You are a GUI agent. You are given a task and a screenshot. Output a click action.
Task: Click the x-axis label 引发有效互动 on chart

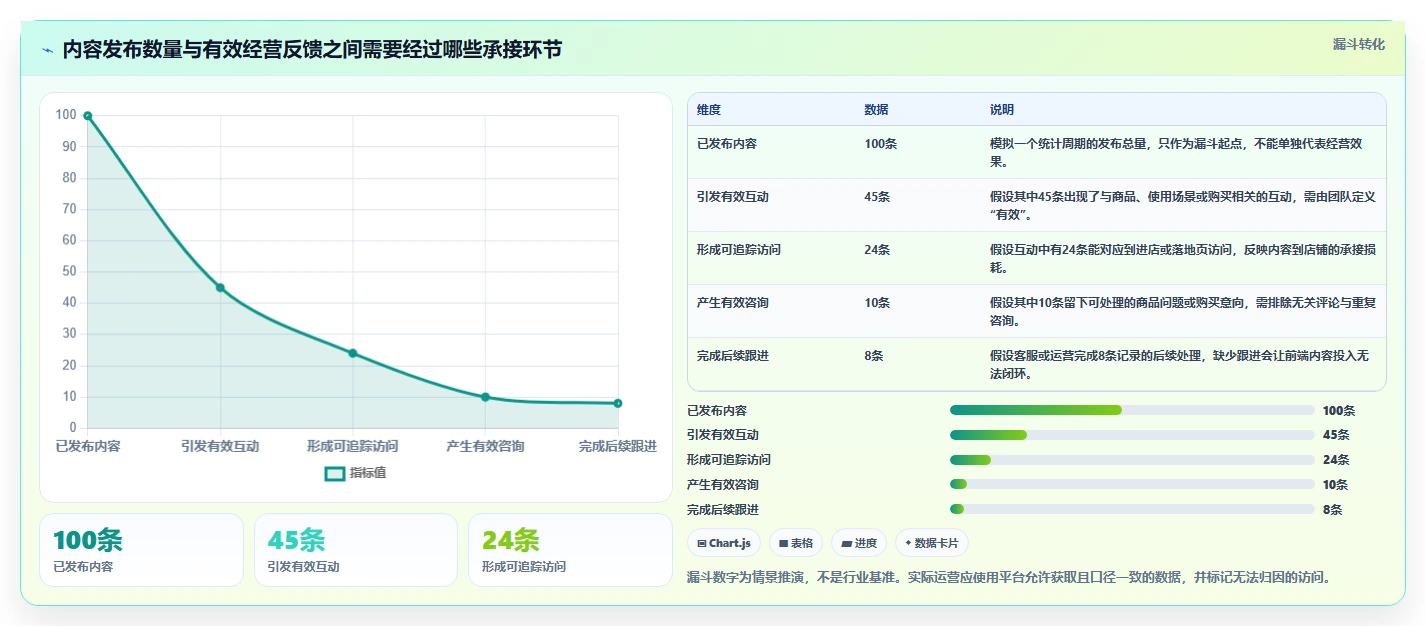[220, 446]
